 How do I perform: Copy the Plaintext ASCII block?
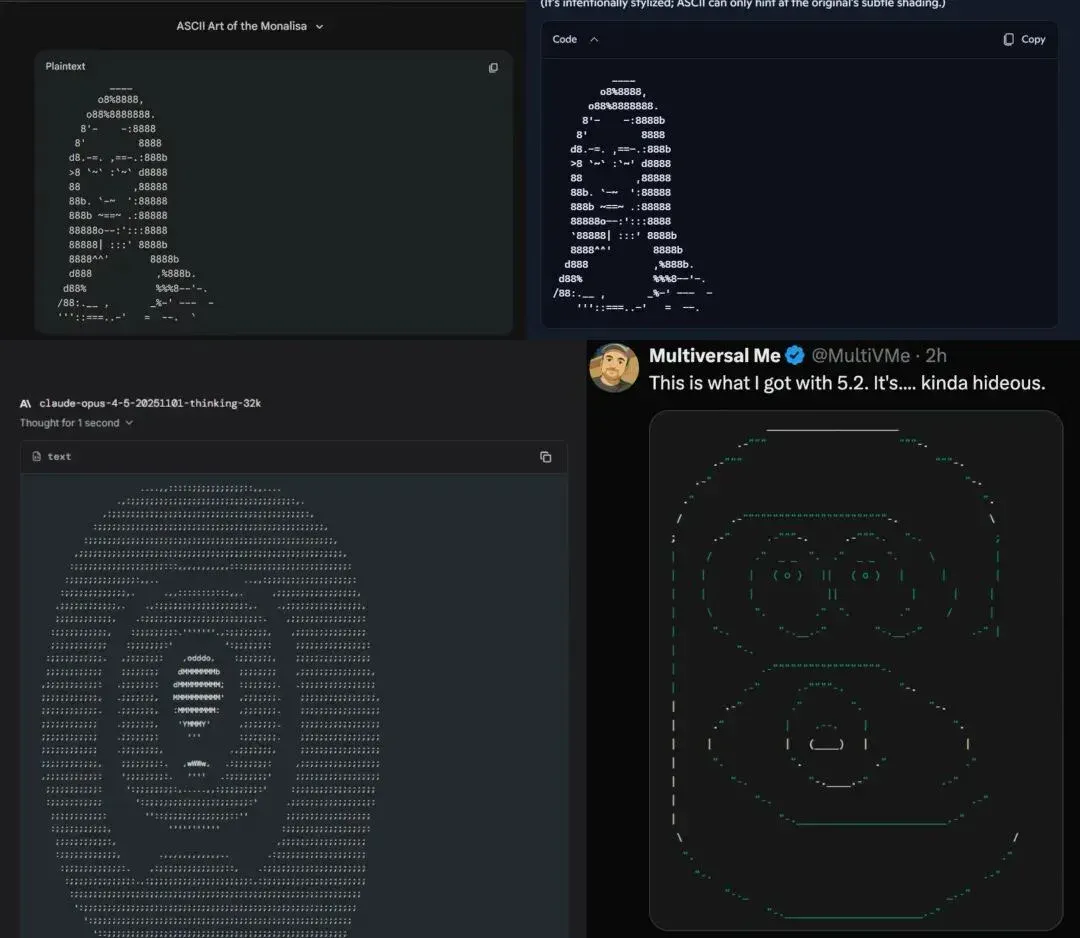(493, 67)
